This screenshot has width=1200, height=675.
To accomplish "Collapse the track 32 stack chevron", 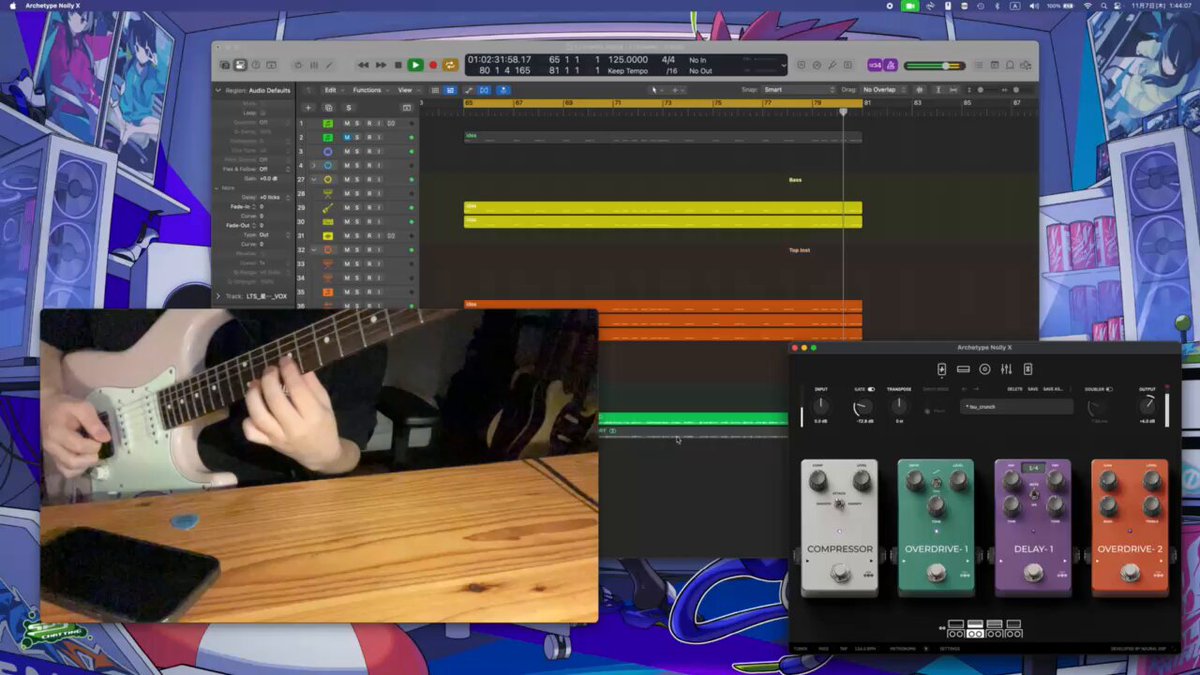I will point(314,250).
